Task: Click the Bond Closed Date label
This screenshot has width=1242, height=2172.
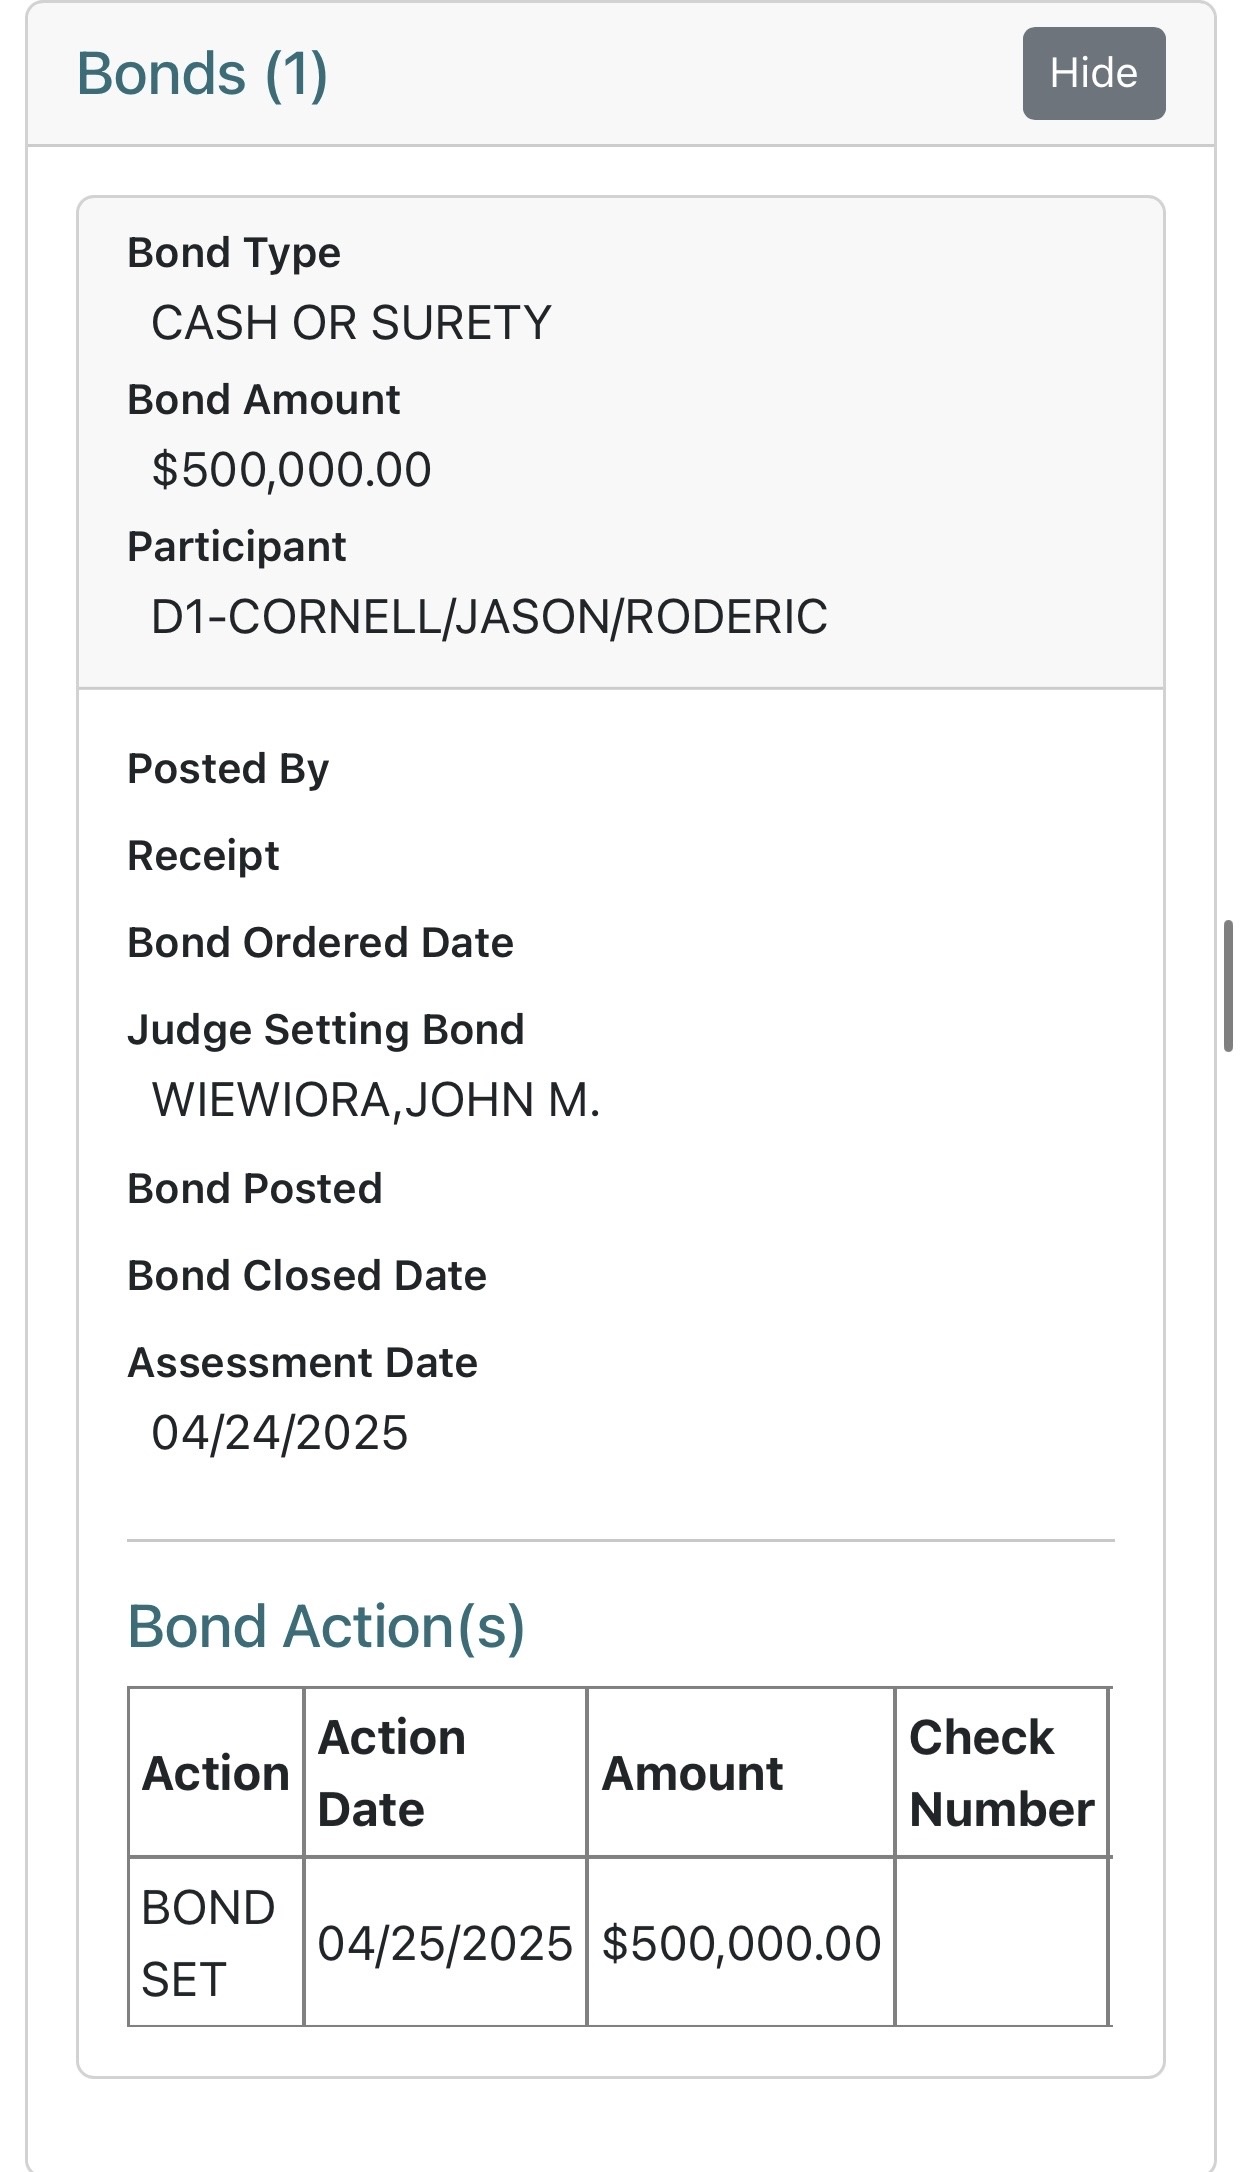Action: (x=307, y=1276)
